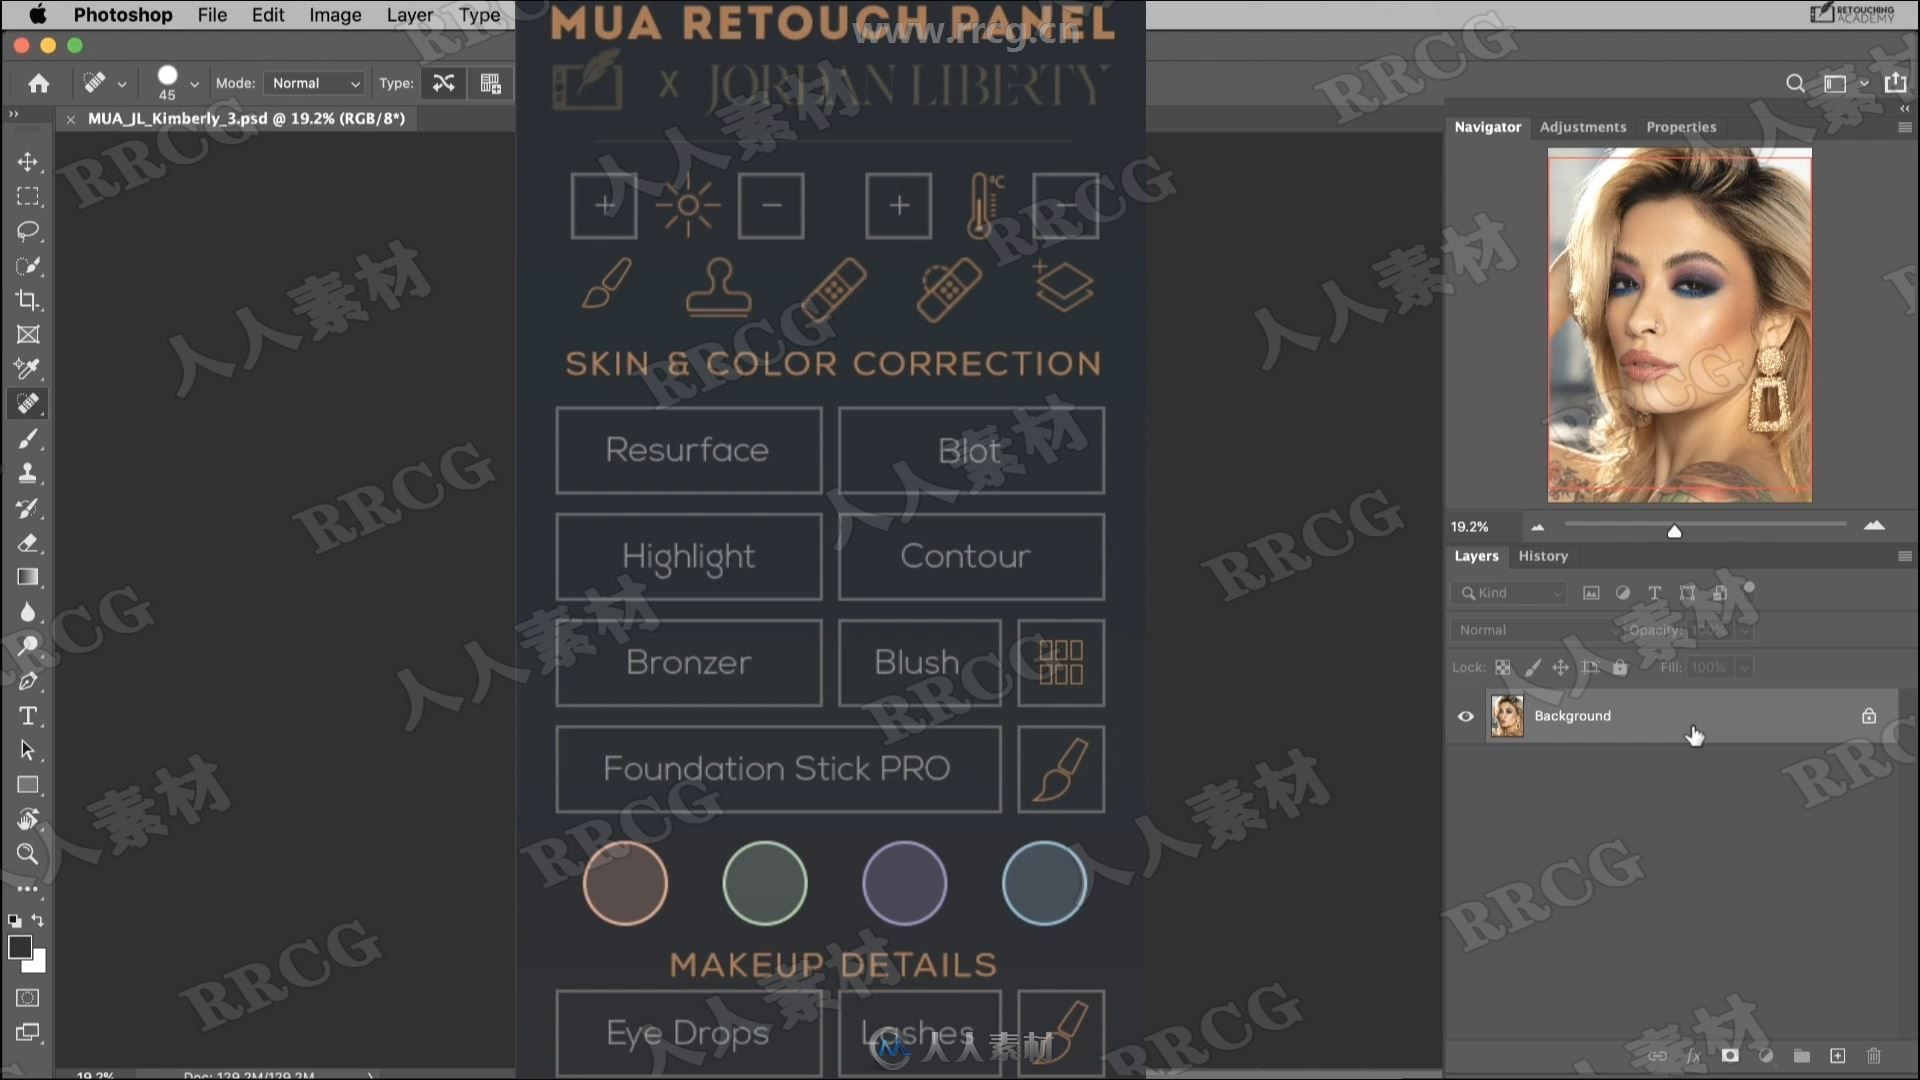Select the Healing Brush tool in toolbar
This screenshot has height=1080, width=1920.
point(28,404)
